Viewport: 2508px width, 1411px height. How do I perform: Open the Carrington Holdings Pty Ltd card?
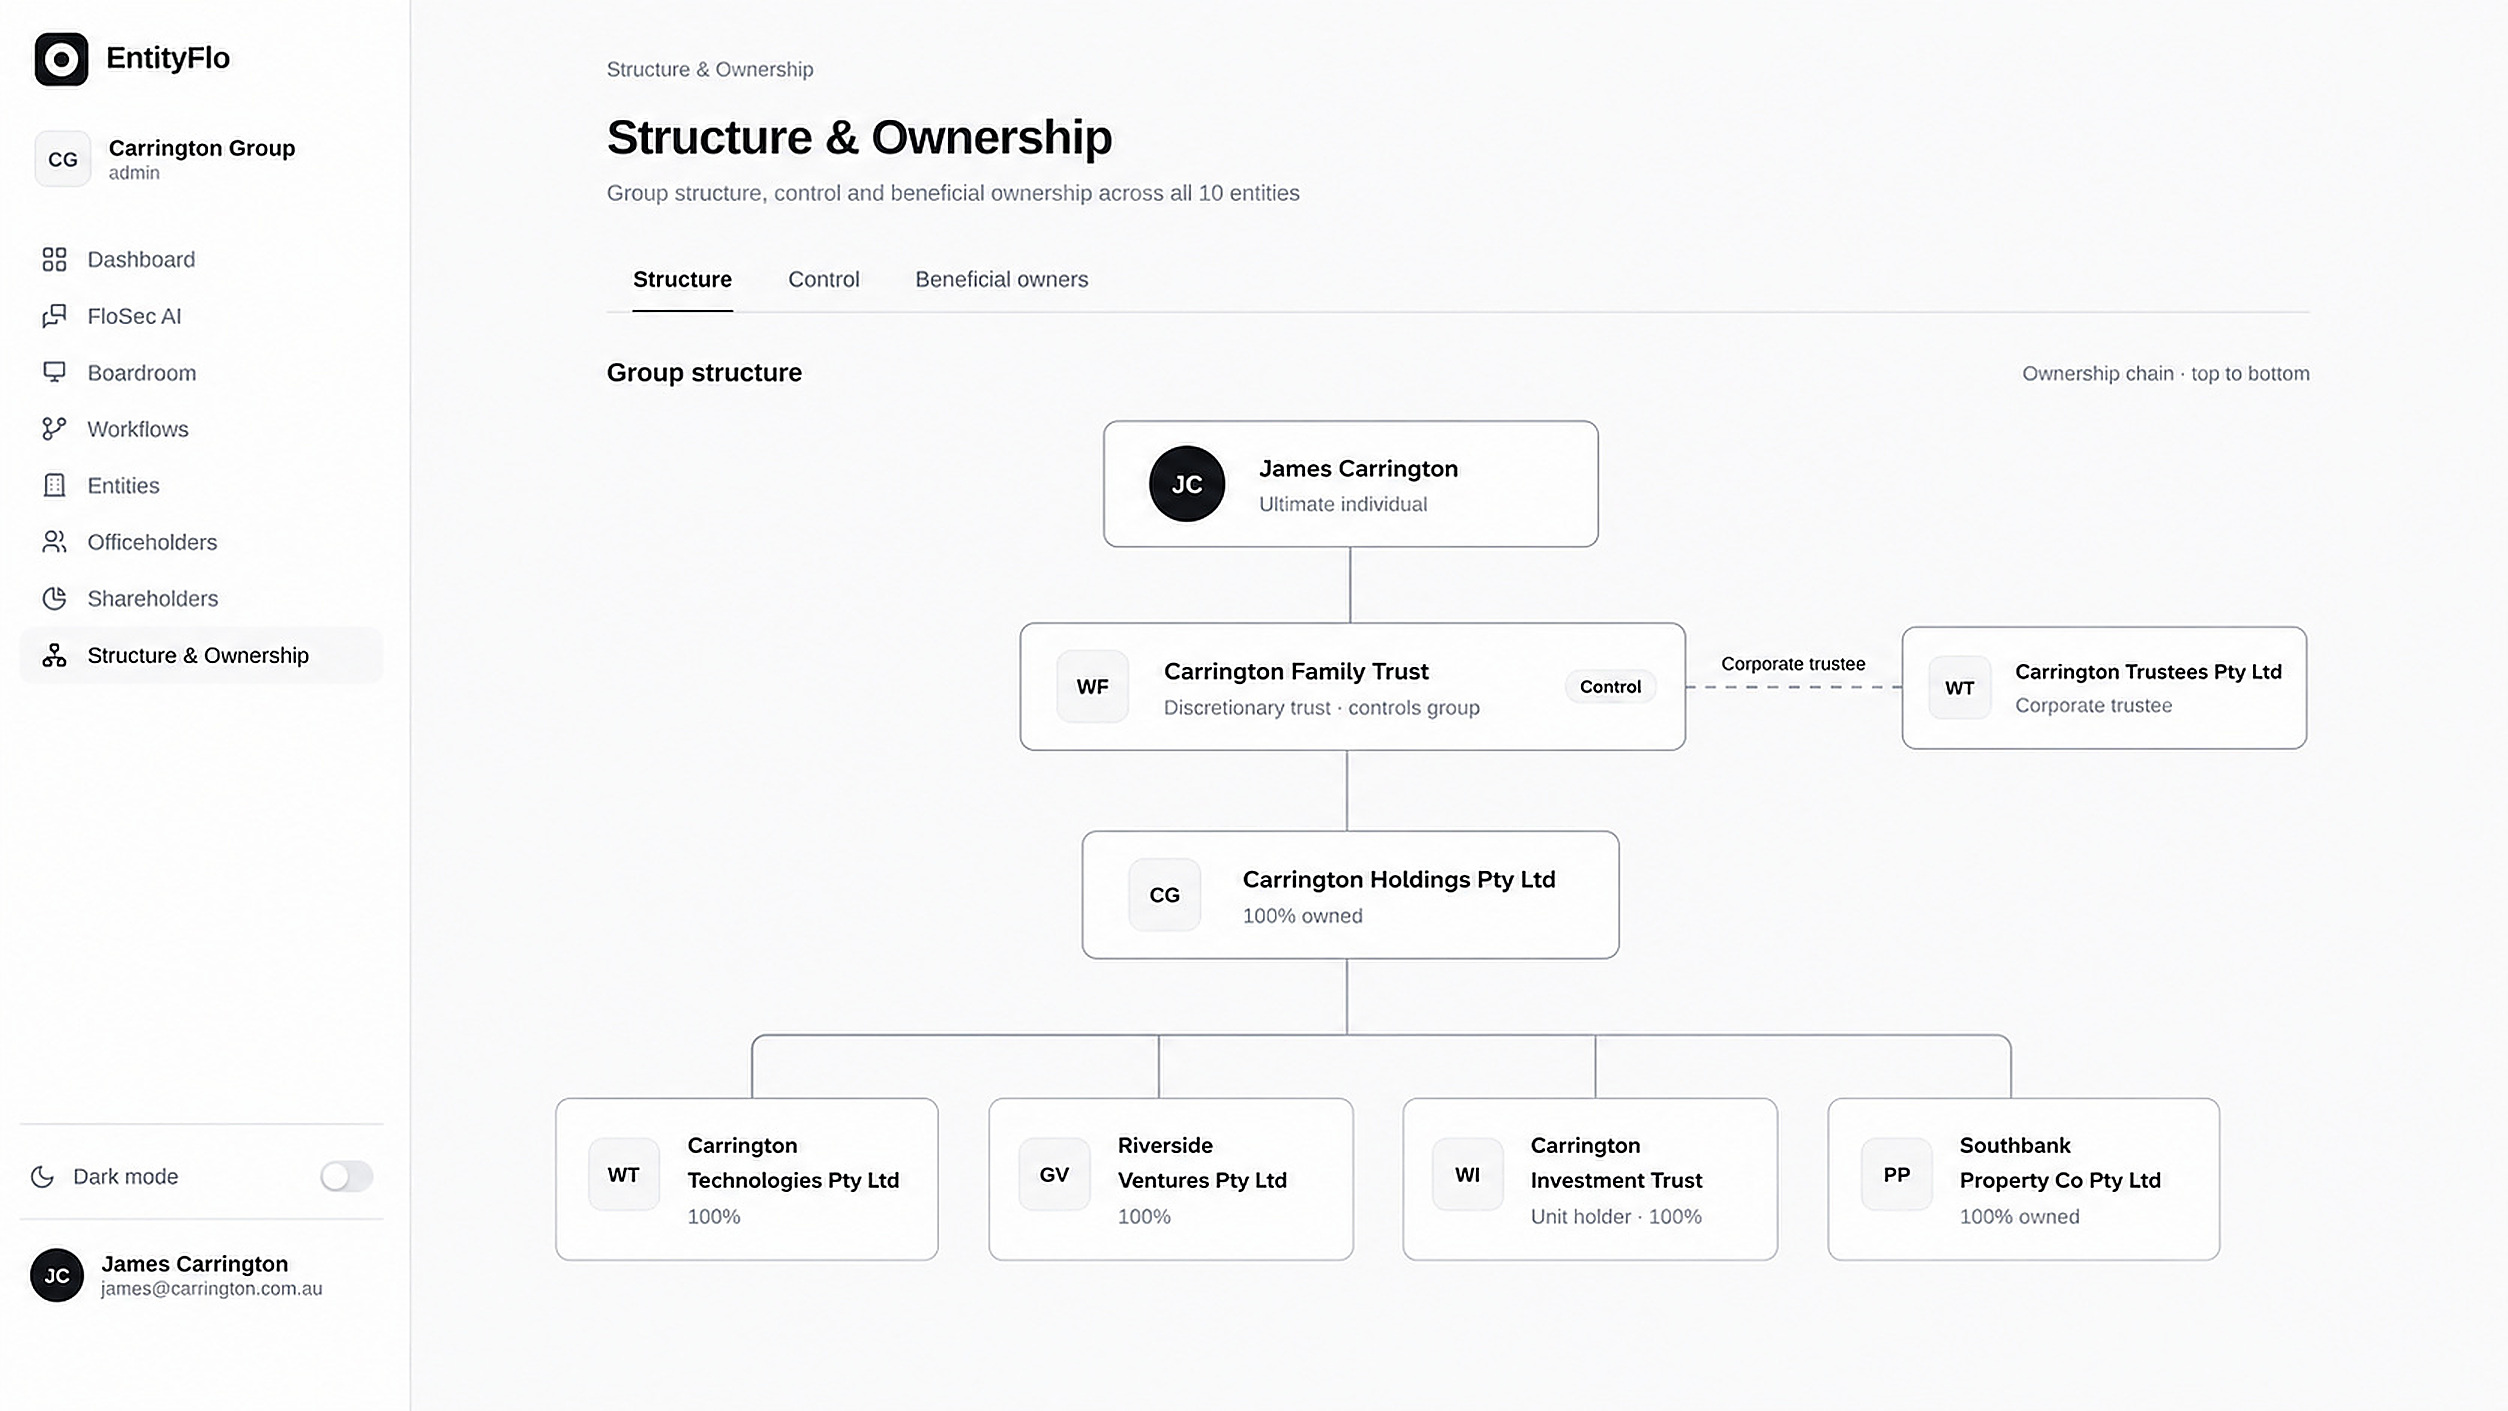click(x=1350, y=895)
